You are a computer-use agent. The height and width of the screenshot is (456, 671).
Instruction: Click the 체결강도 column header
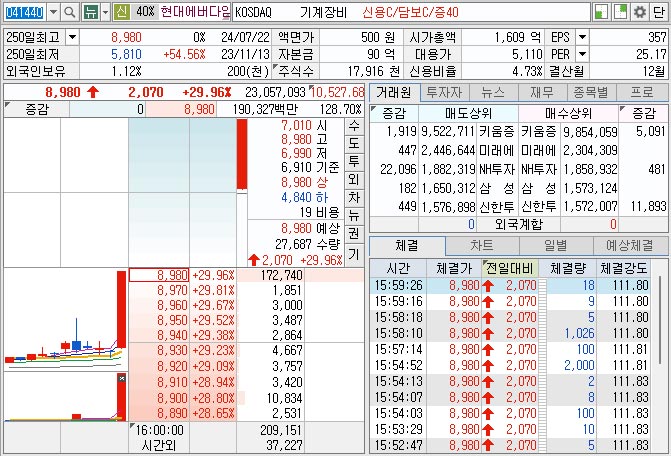pos(624,268)
